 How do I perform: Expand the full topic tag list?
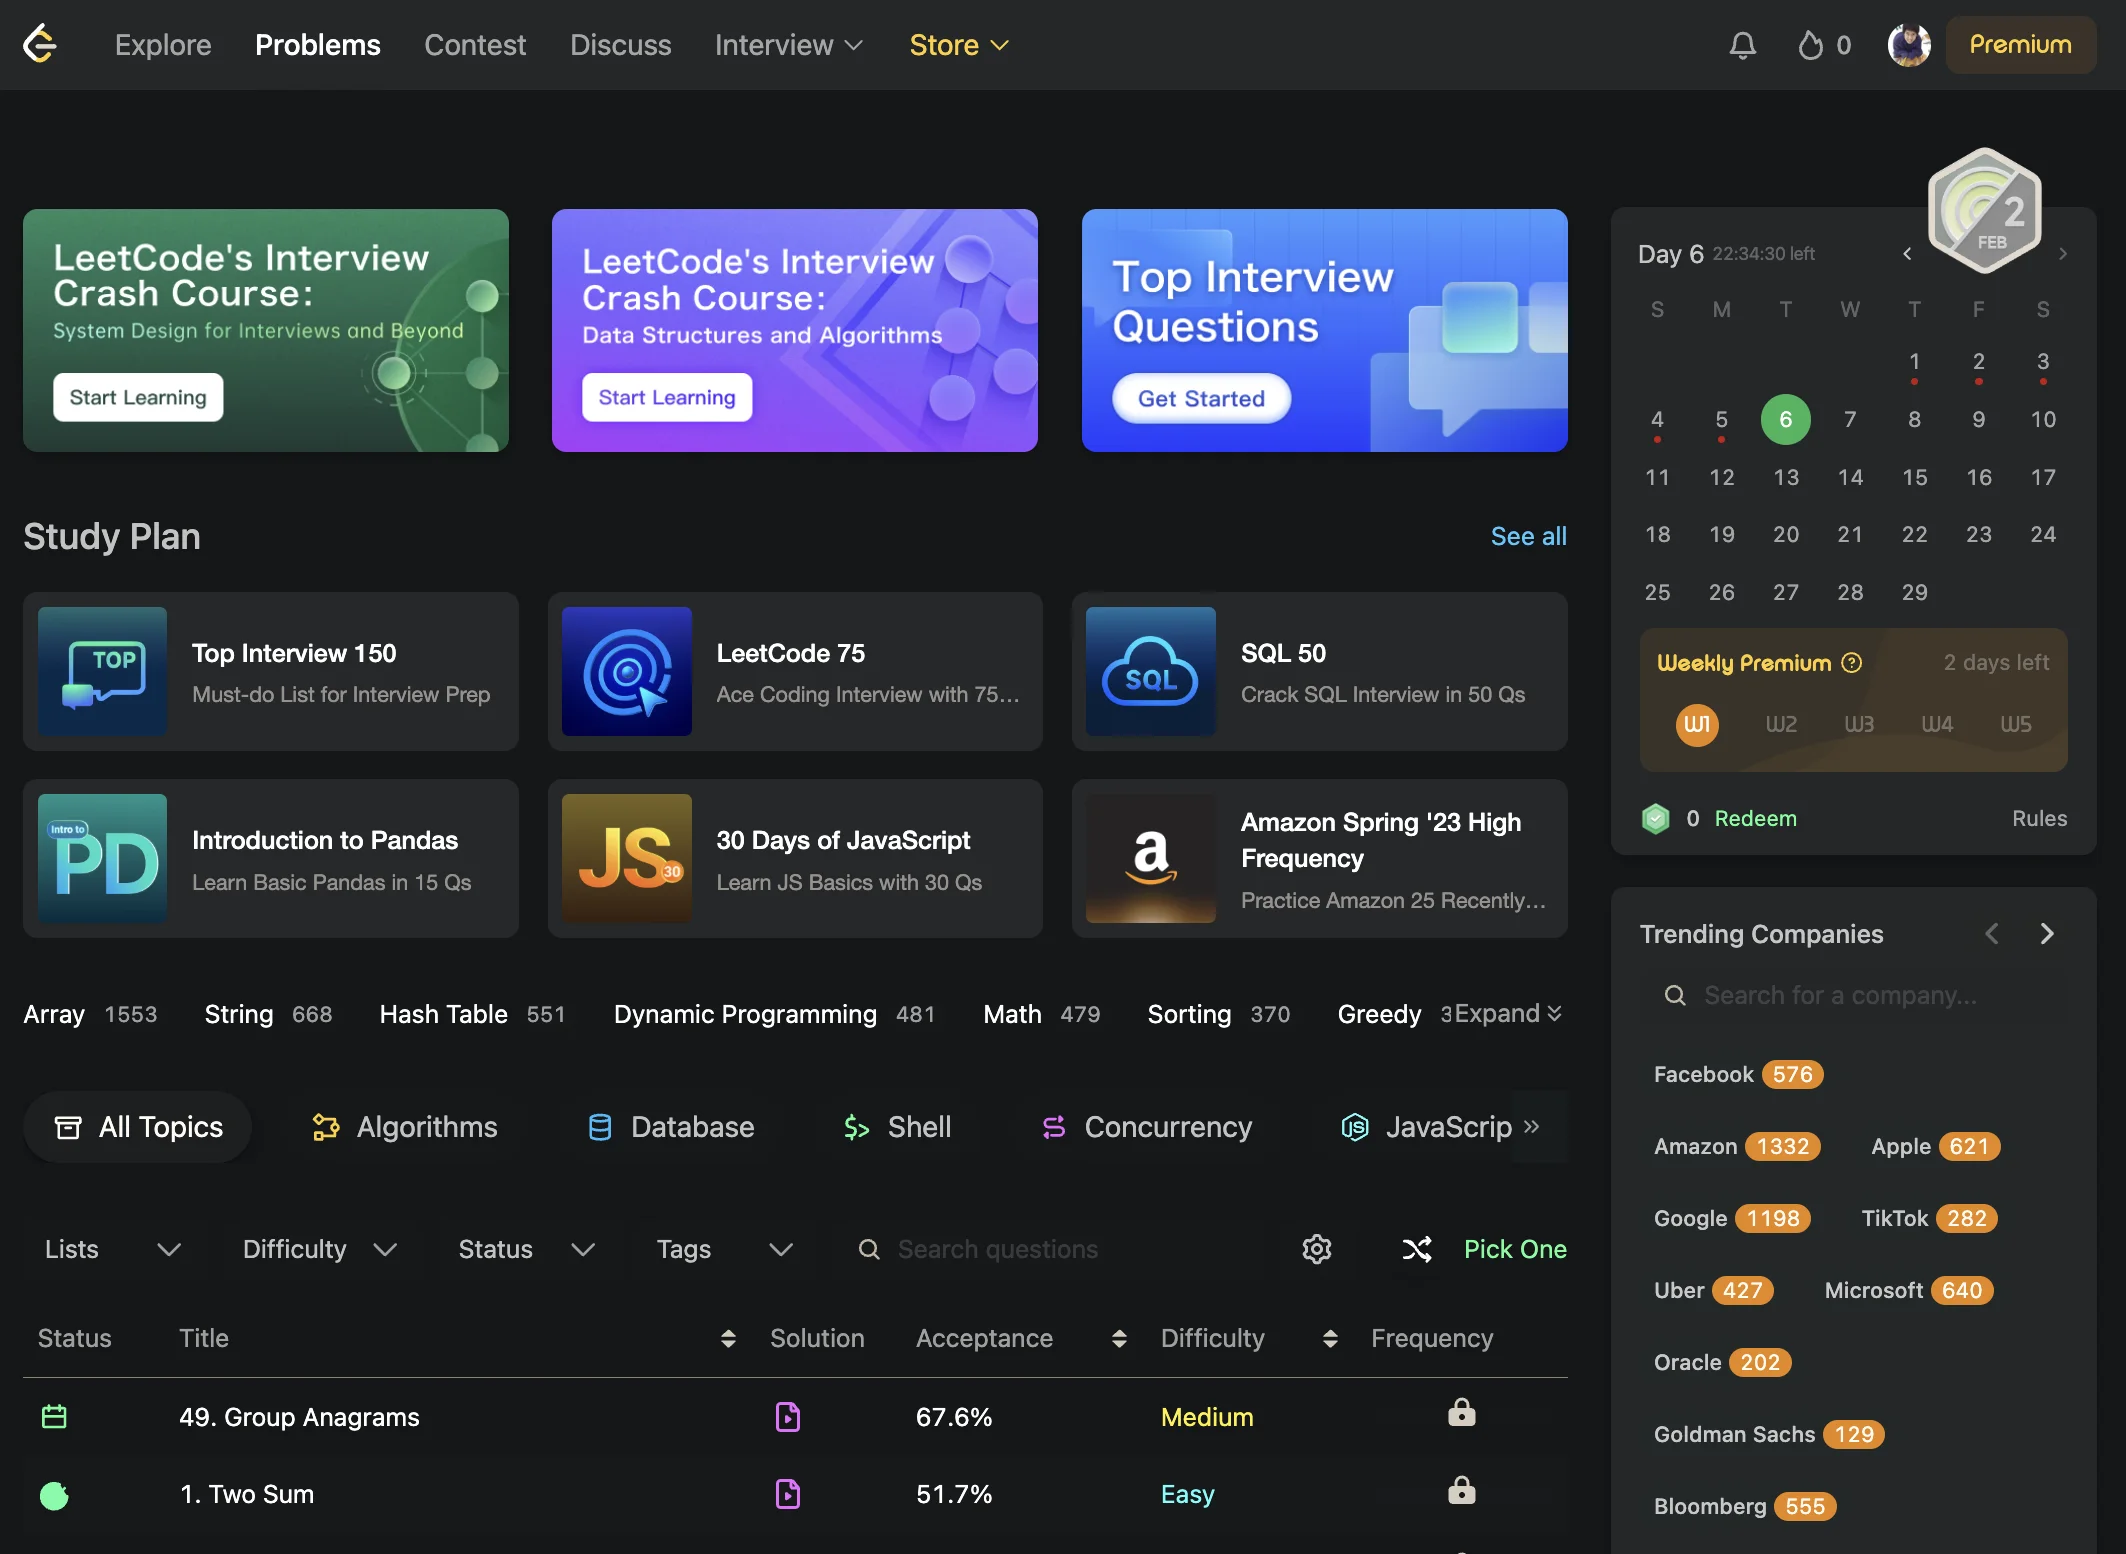[1508, 1014]
